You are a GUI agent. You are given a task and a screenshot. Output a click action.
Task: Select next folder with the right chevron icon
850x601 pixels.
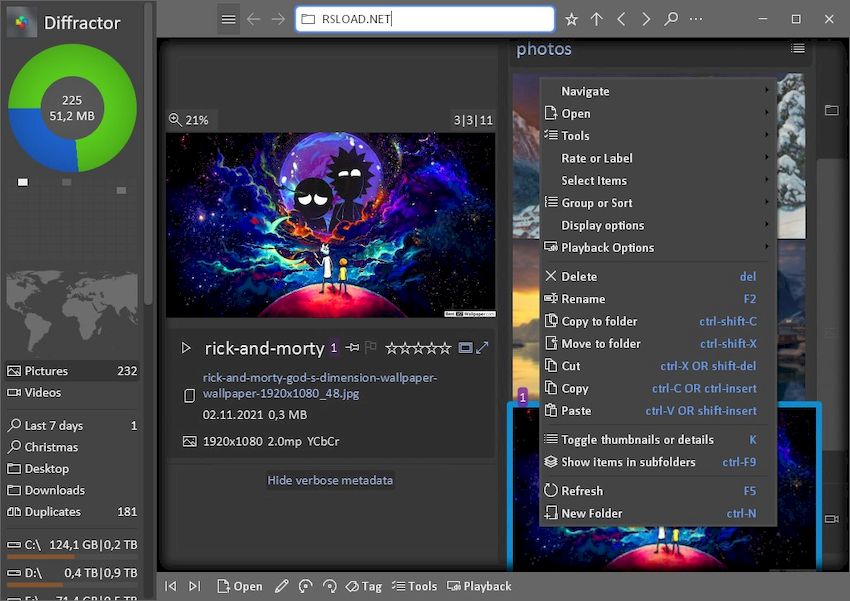[646, 19]
